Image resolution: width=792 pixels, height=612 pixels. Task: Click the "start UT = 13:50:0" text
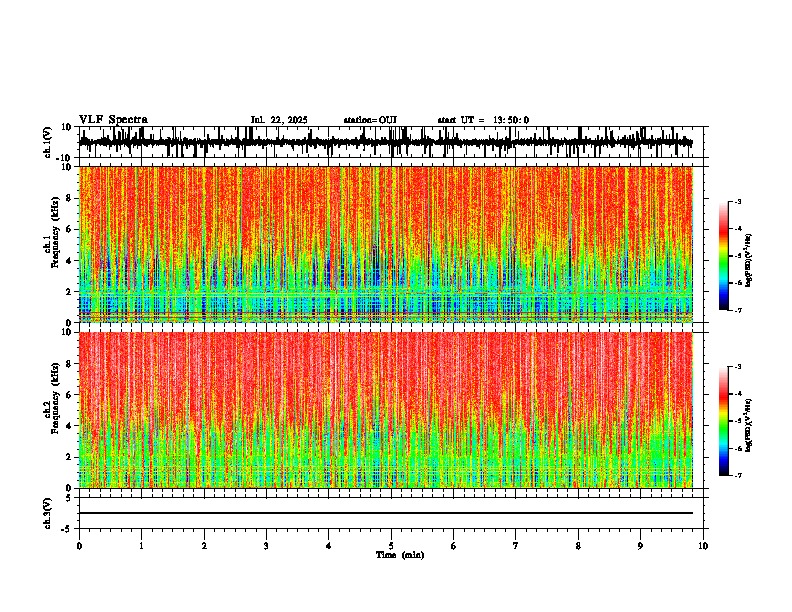pyautogui.click(x=483, y=120)
